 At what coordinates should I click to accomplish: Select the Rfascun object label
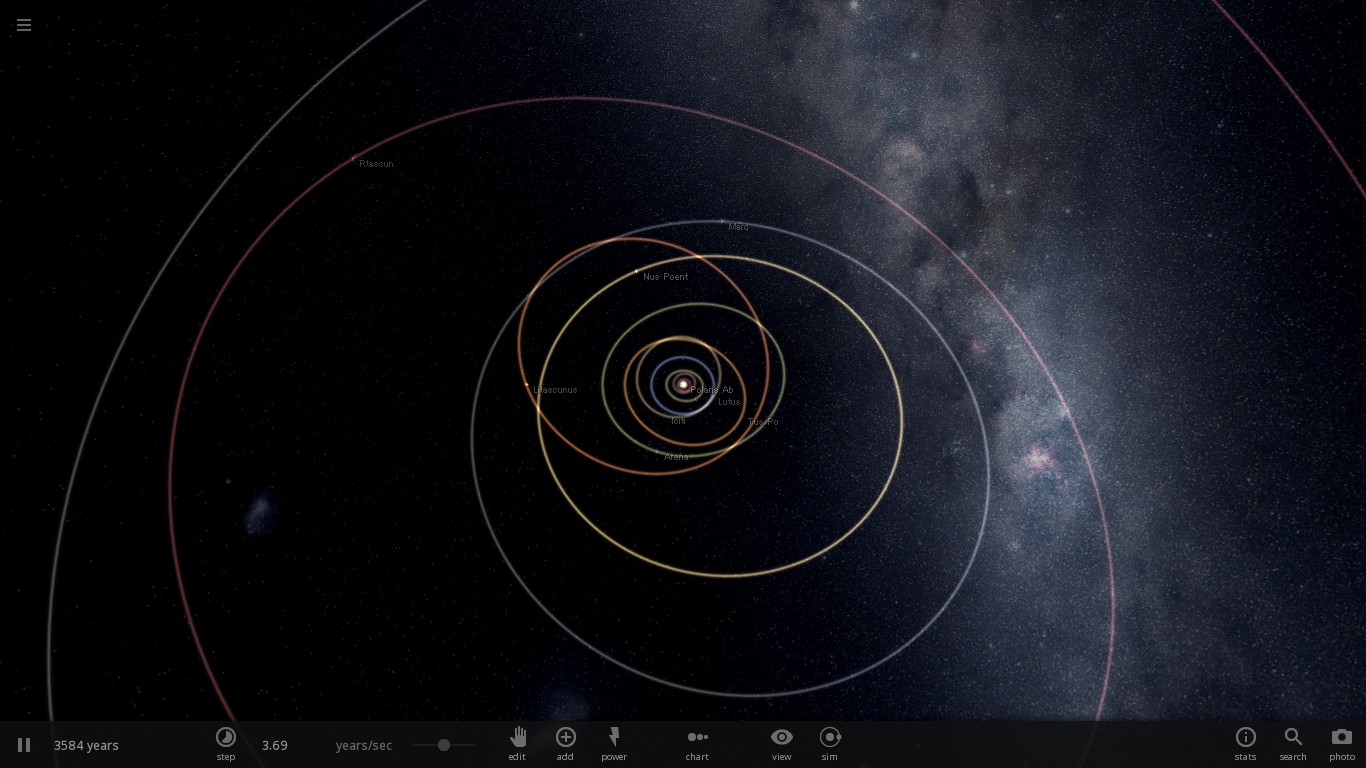tap(376, 163)
